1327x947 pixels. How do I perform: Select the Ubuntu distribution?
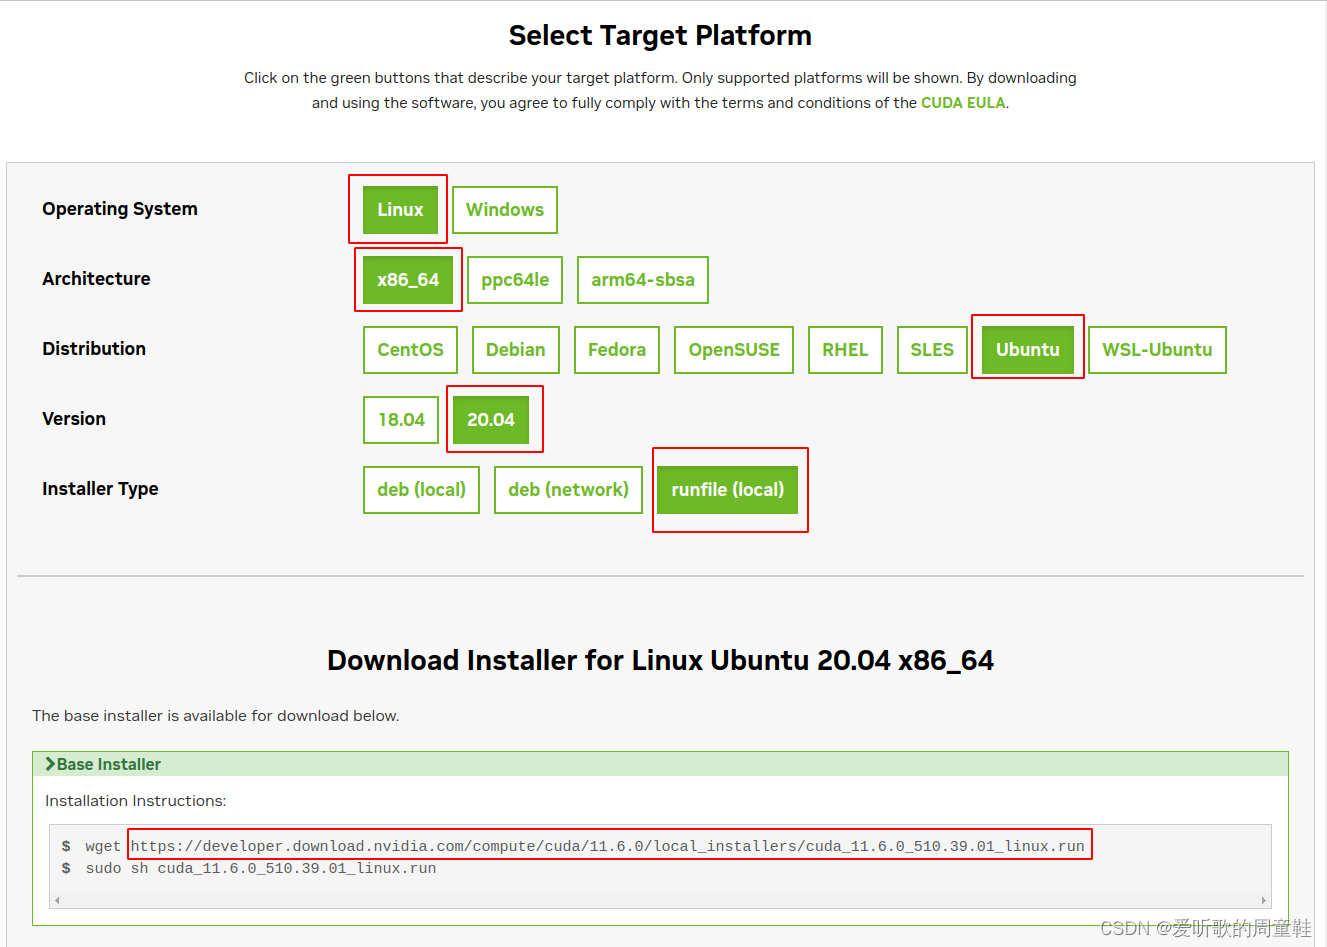pyautogui.click(x=1027, y=349)
